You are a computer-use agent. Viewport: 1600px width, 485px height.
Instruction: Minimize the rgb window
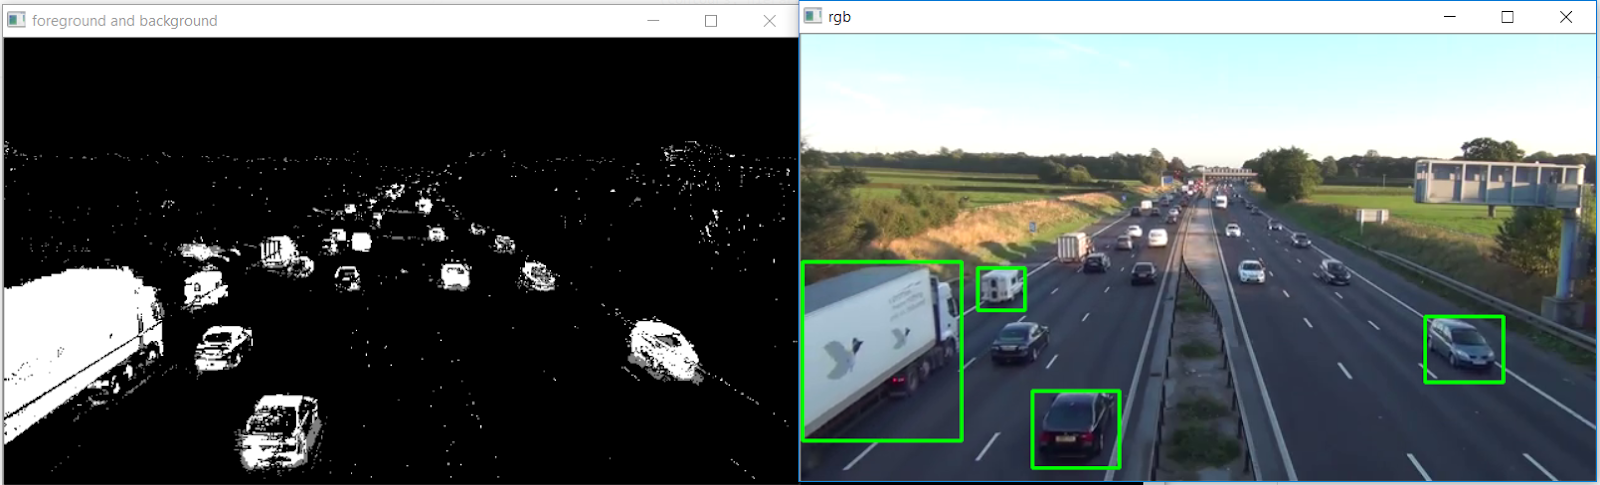(1450, 17)
